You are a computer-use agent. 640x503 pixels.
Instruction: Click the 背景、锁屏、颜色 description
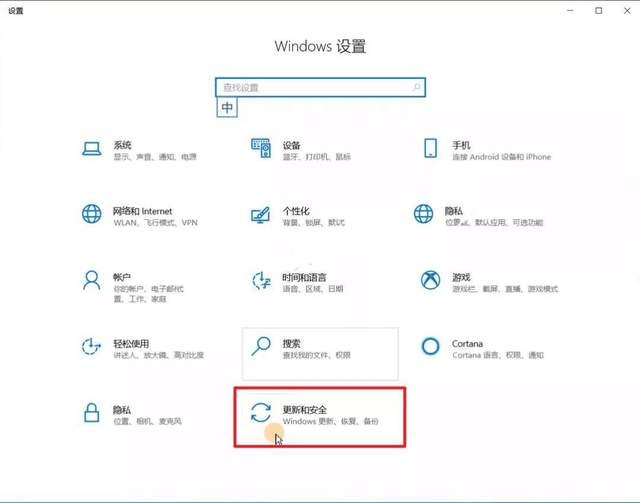[314, 223]
